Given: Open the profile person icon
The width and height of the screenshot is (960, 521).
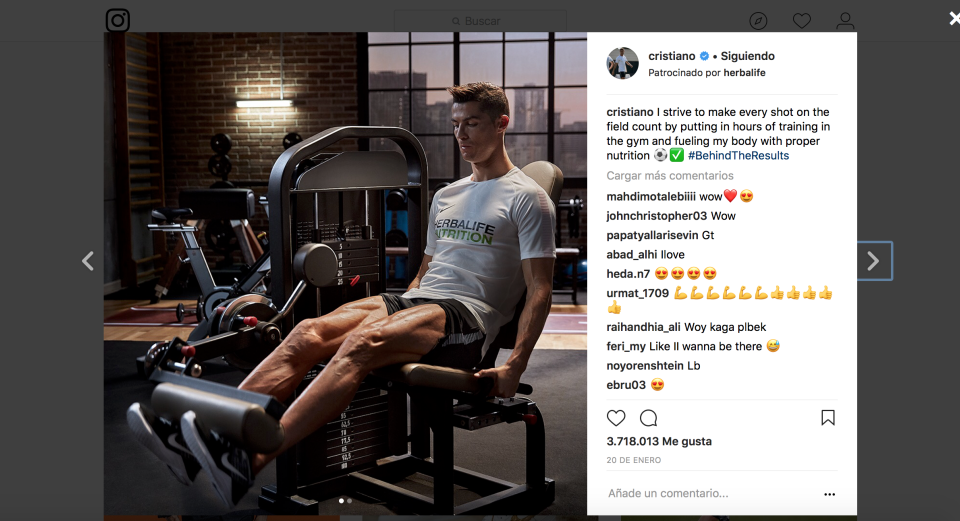Looking at the screenshot, I should tap(845, 21).
